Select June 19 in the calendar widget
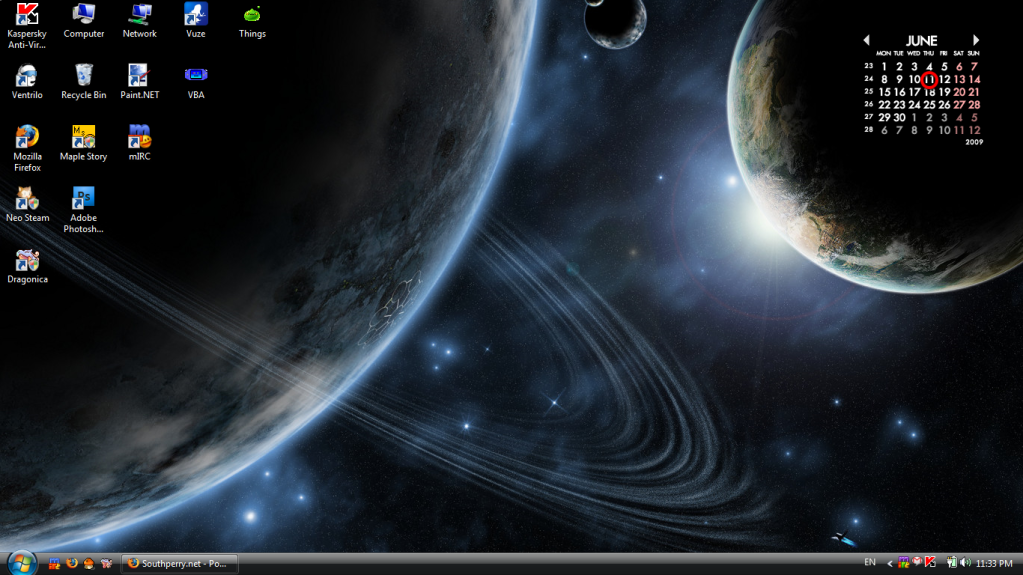Screen dimensions: 1023x575 (x=944, y=92)
